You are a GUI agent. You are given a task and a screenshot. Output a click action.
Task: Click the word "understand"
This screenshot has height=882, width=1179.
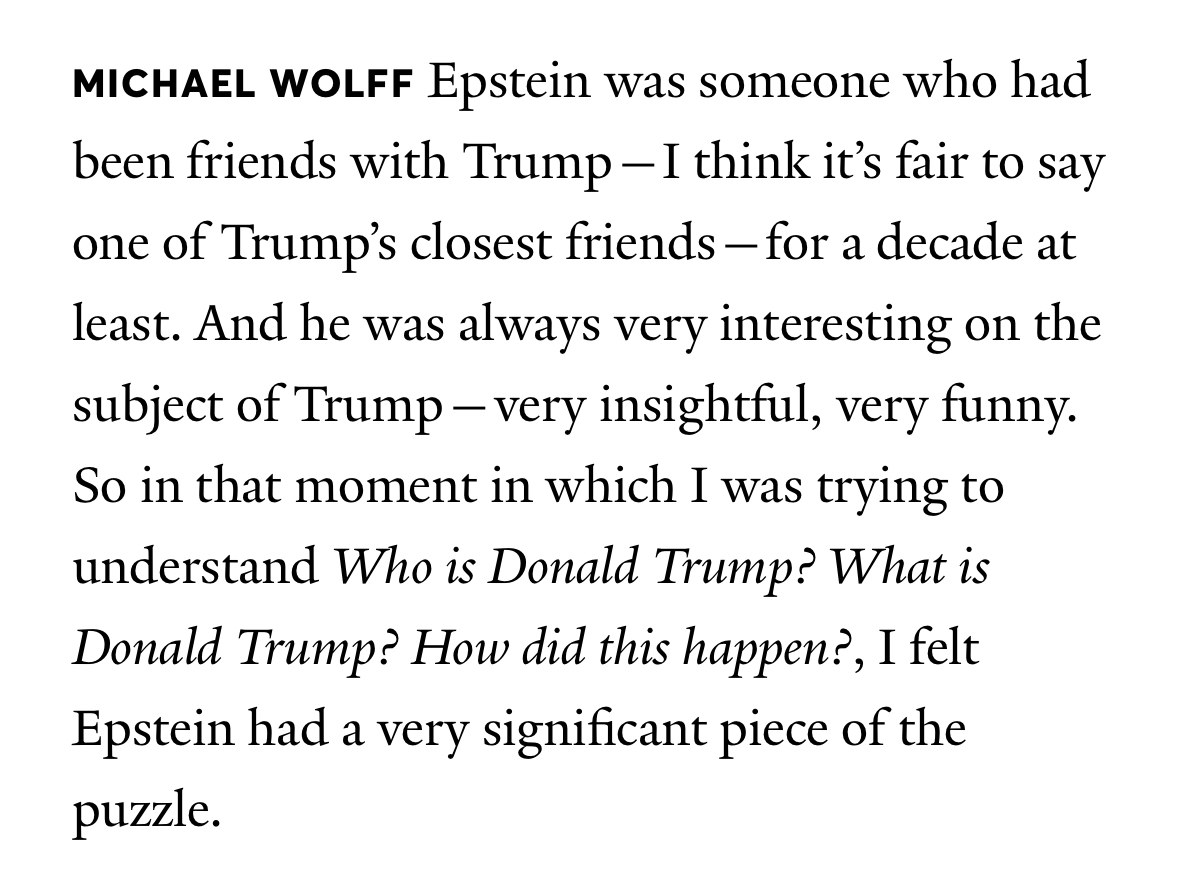point(194,567)
